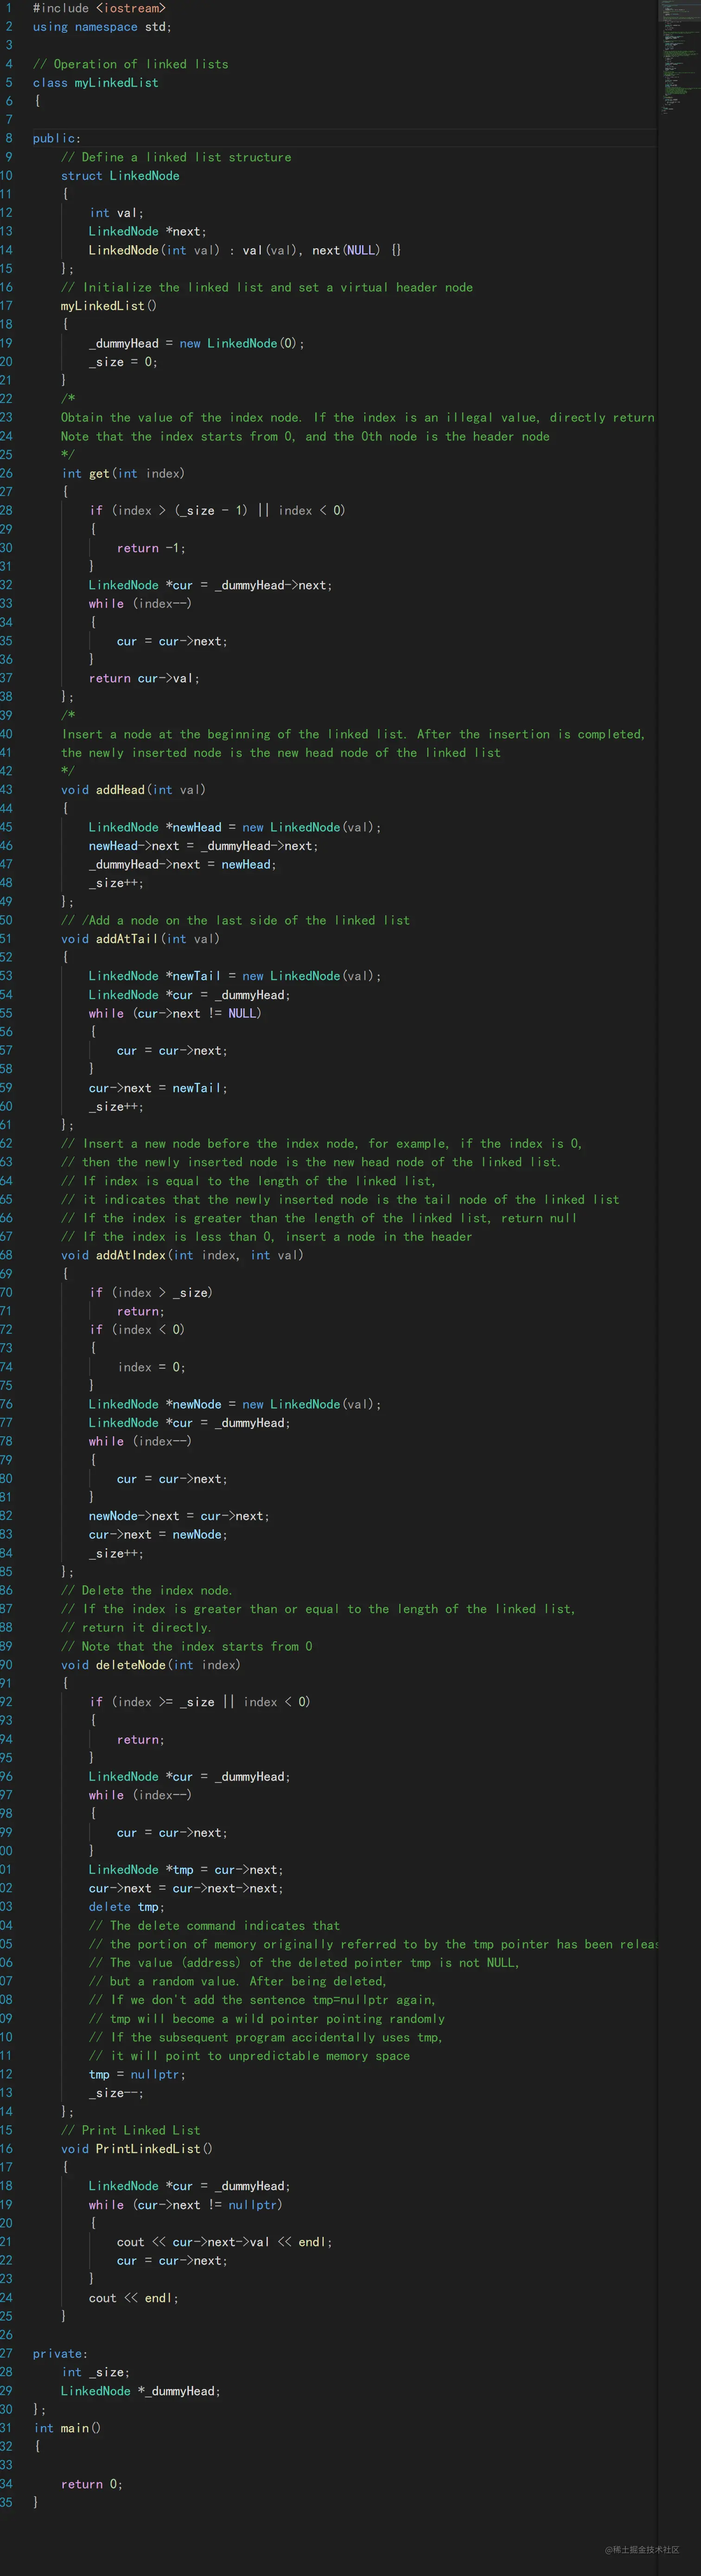Click the 'int main()' function line
This screenshot has height=2576, width=701.
67,2429
